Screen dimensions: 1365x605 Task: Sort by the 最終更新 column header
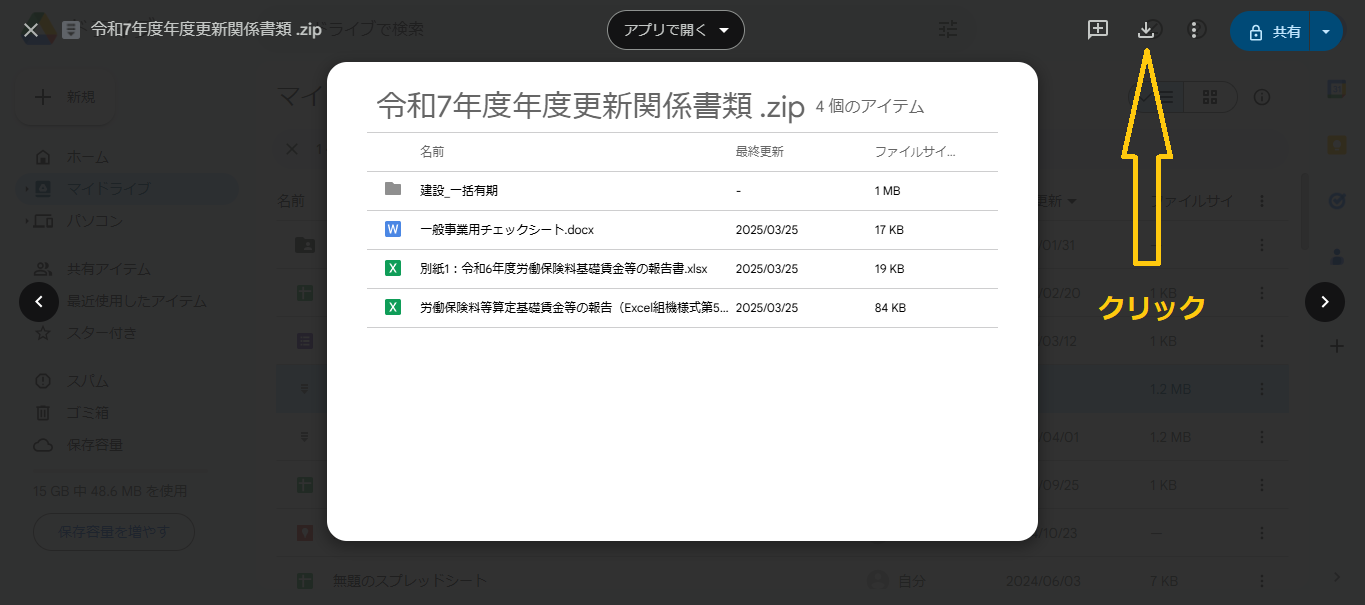click(x=759, y=152)
